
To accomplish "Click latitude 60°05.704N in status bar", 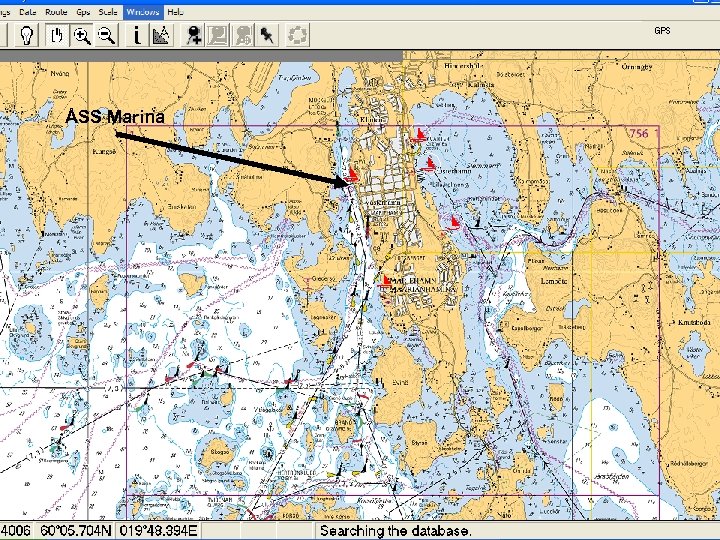I will [x=76, y=531].
